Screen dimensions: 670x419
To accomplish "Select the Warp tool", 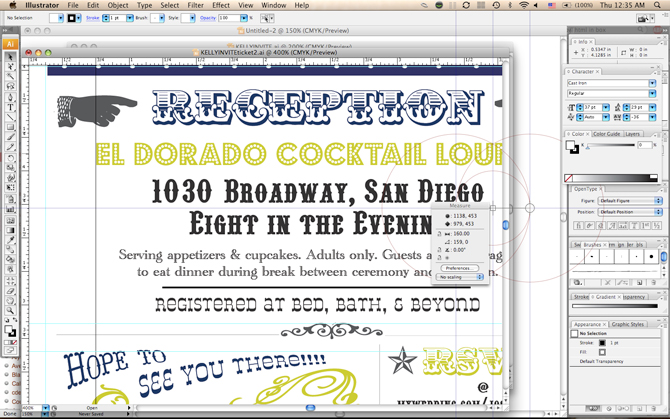I will (11, 178).
